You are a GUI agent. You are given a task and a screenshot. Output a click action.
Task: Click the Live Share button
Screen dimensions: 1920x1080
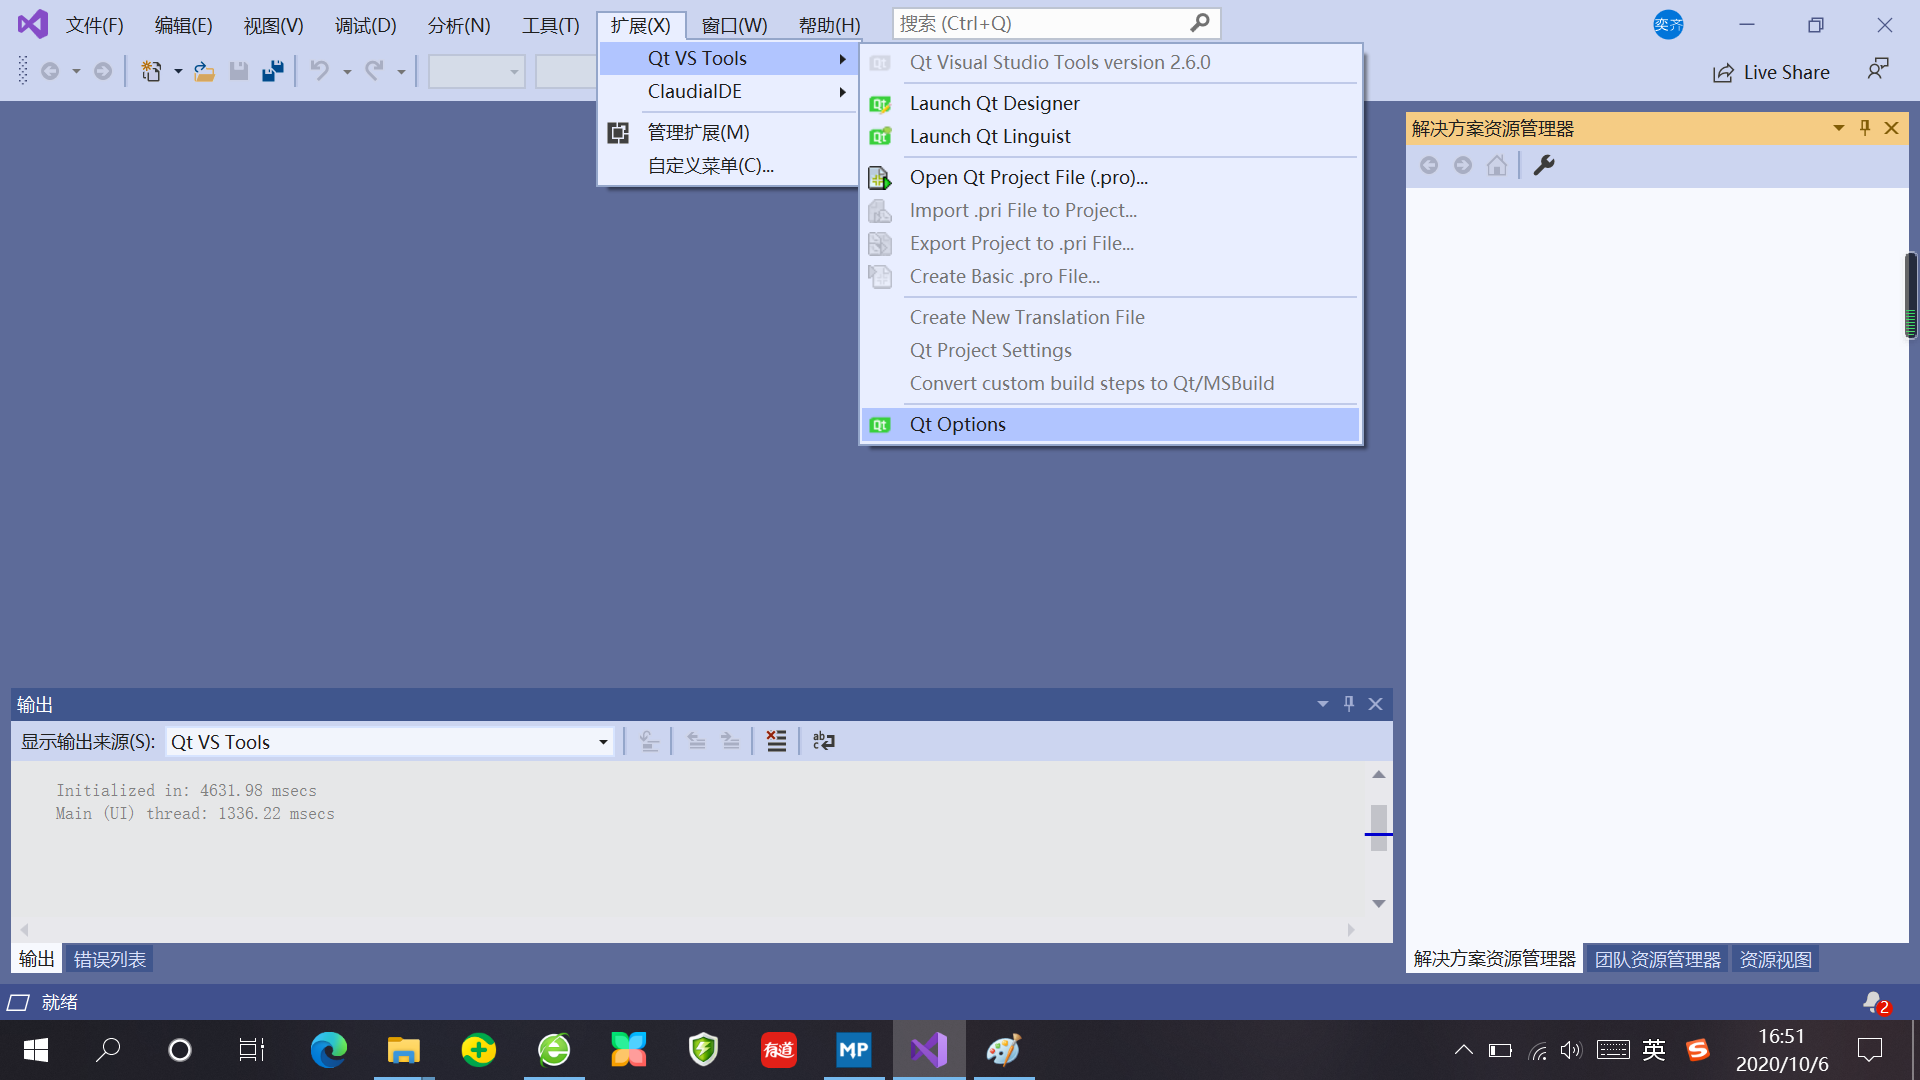tap(1771, 72)
